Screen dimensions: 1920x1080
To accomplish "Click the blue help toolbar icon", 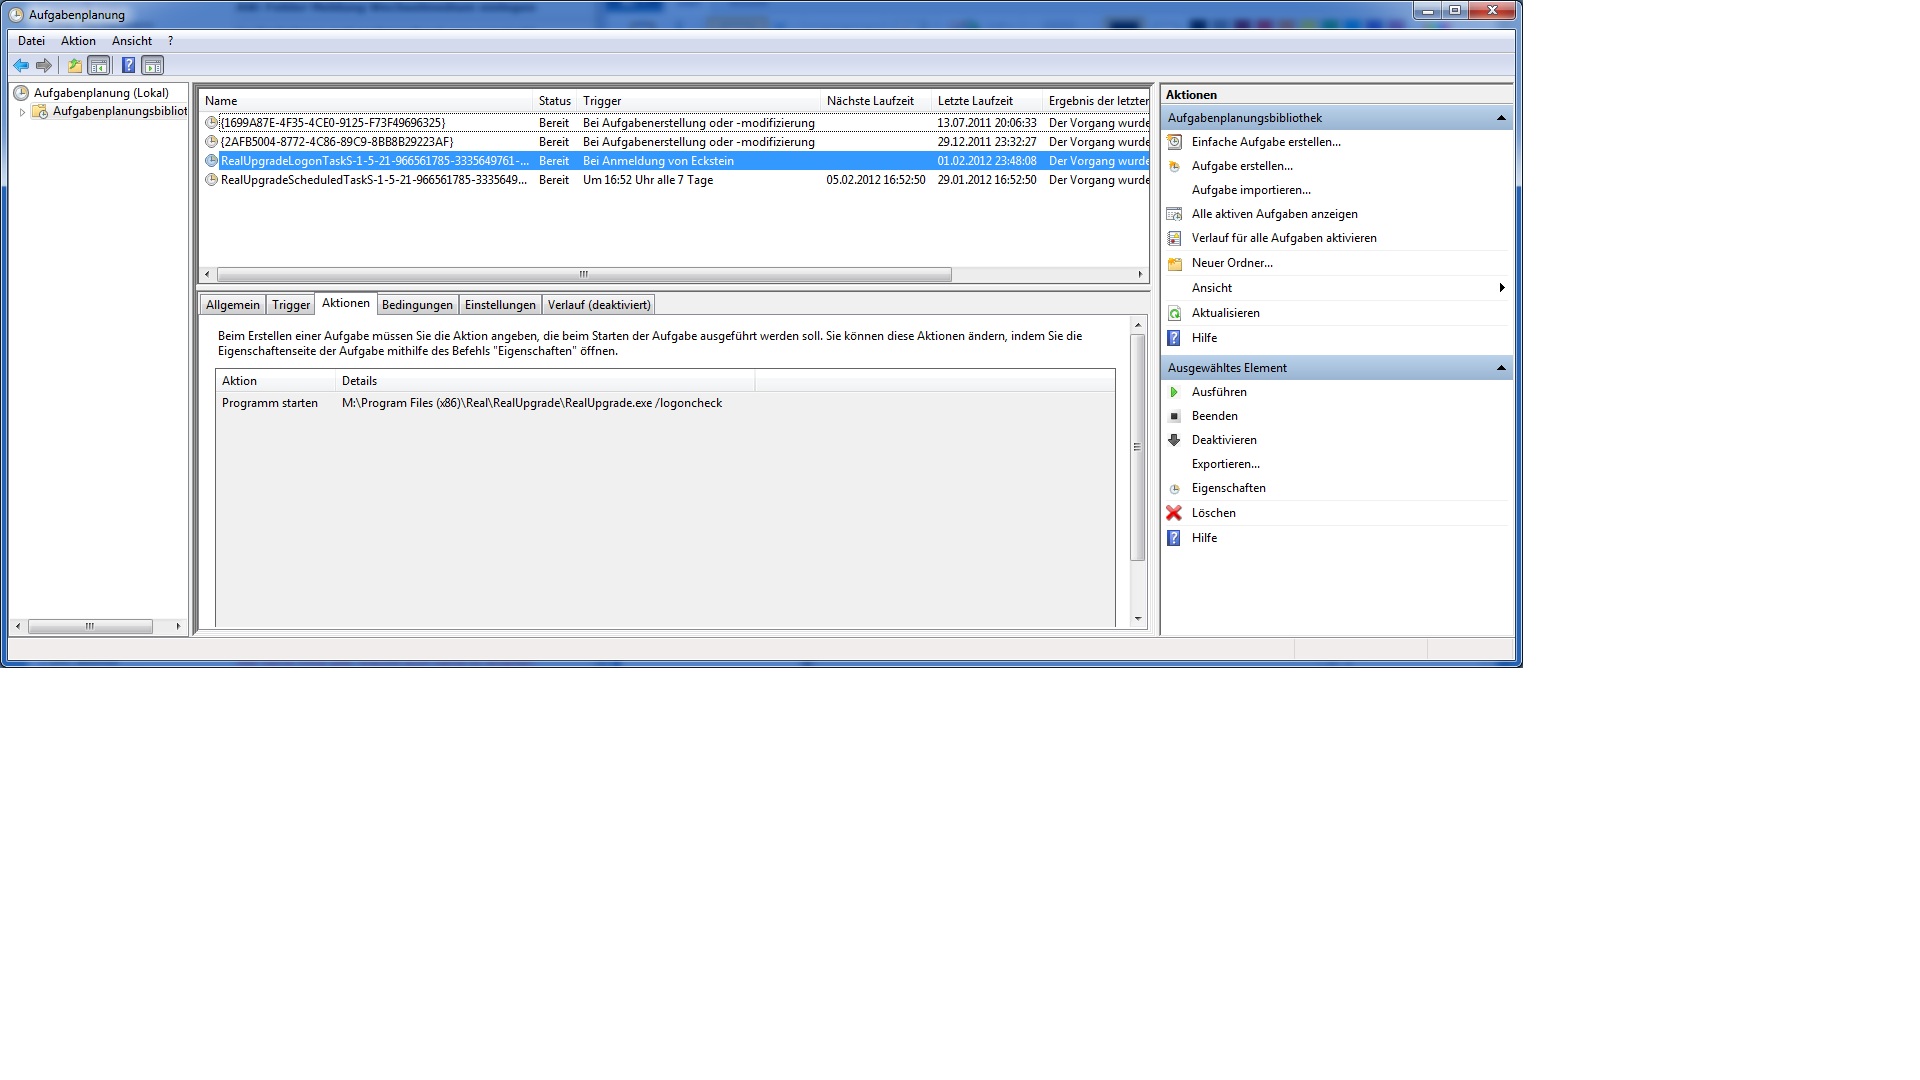I will click(128, 66).
